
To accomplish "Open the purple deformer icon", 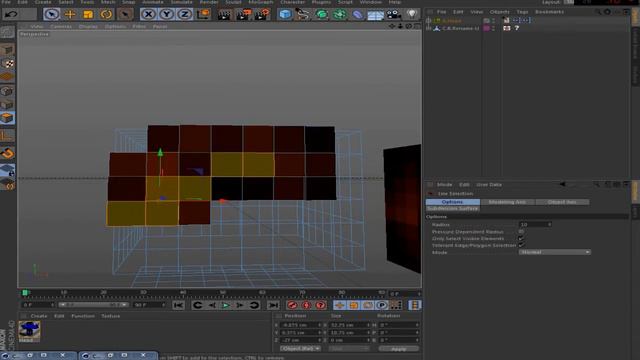I will tap(357, 14).
